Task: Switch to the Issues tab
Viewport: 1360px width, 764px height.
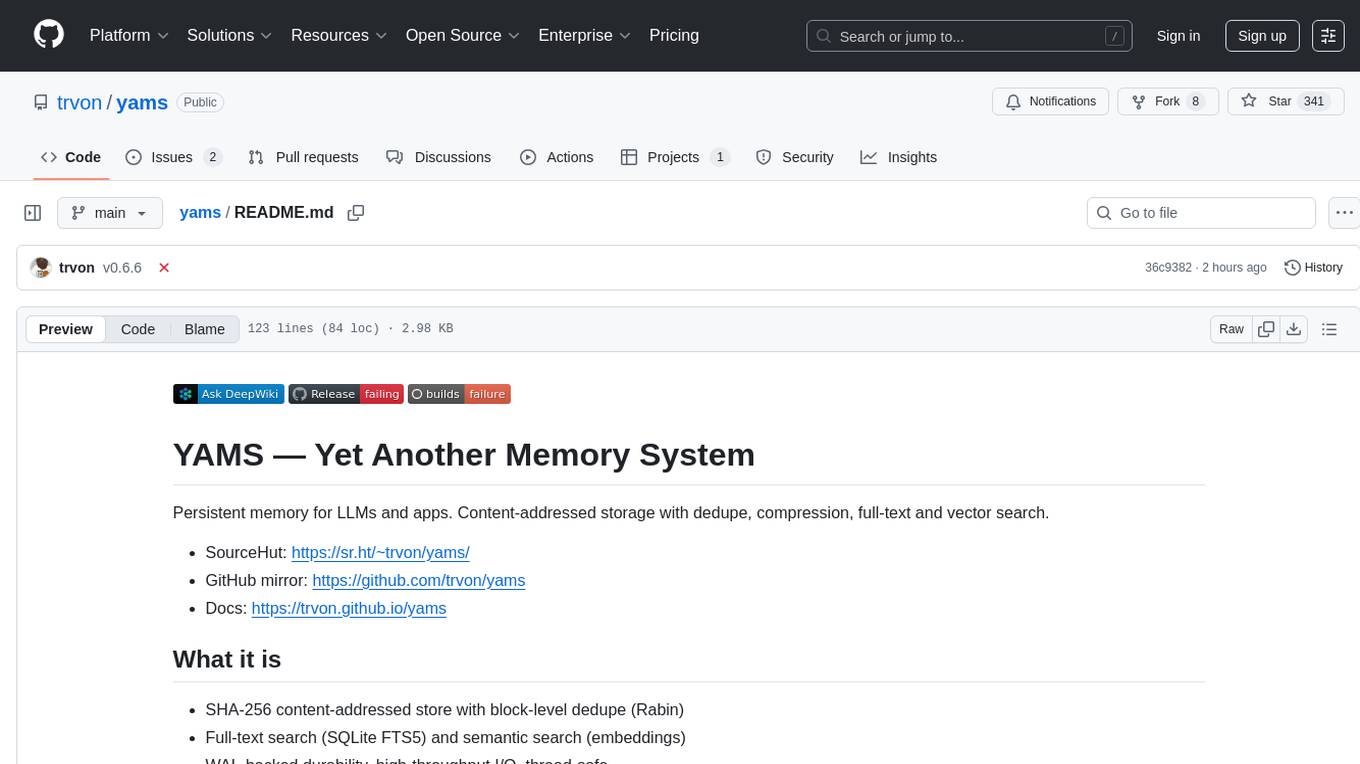Action: 173,157
